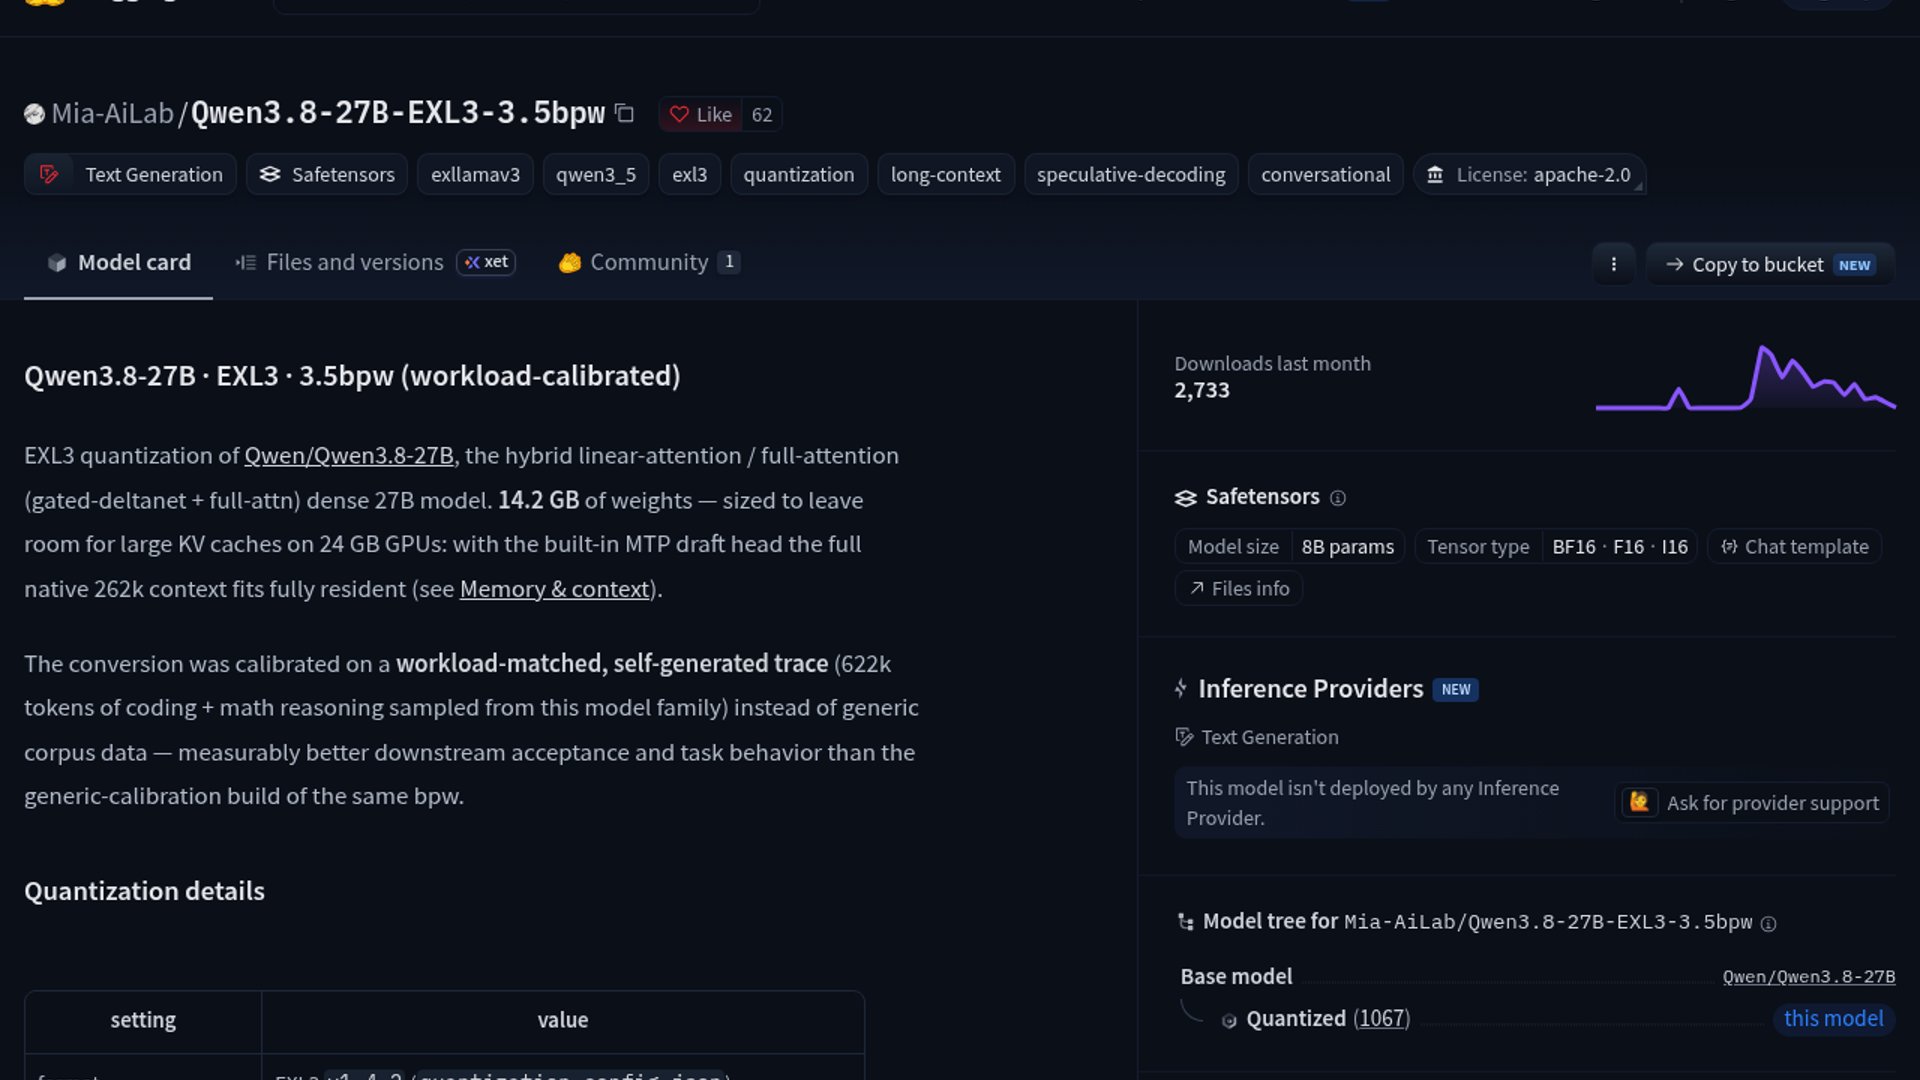Open Text Generation under Inference Providers

coord(1257,738)
